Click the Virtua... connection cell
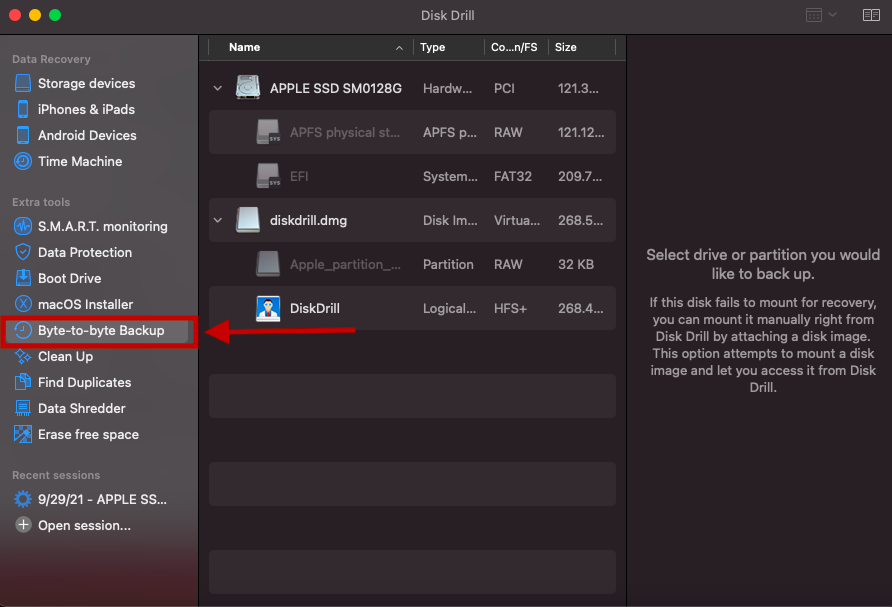 [517, 220]
